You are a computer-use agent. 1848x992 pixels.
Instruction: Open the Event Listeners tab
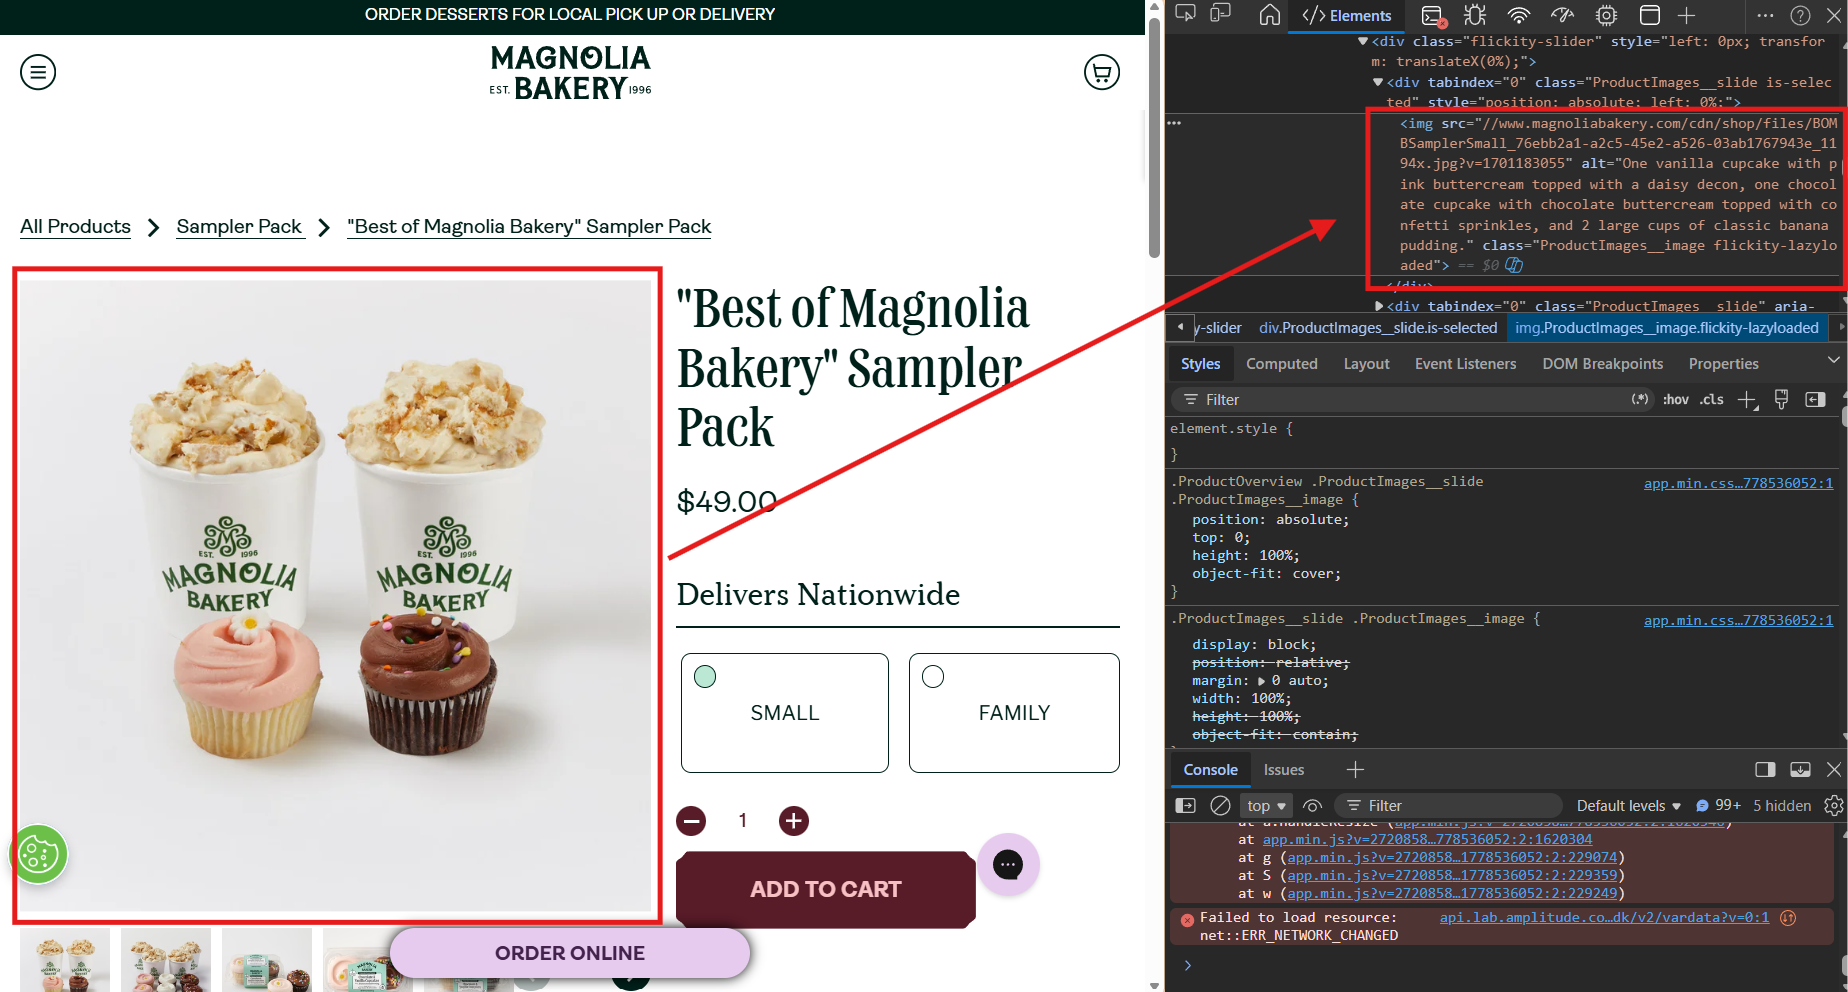(x=1465, y=364)
